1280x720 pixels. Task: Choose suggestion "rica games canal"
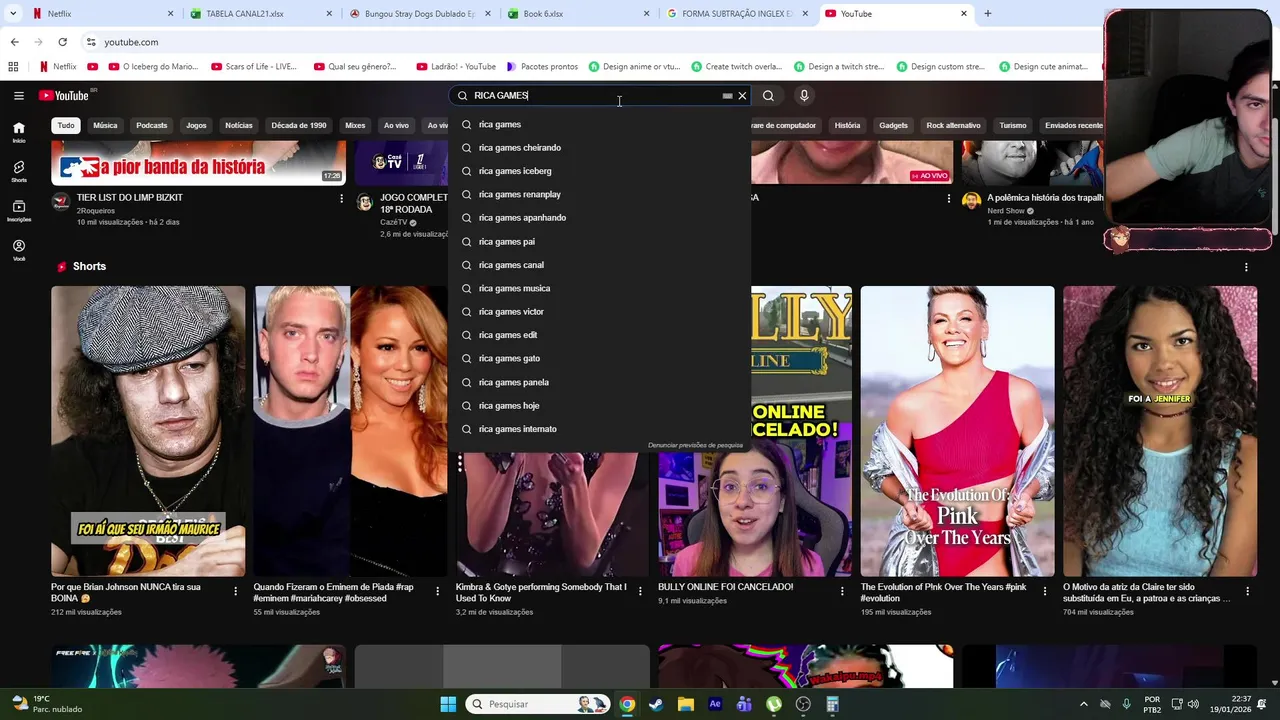pos(600,265)
